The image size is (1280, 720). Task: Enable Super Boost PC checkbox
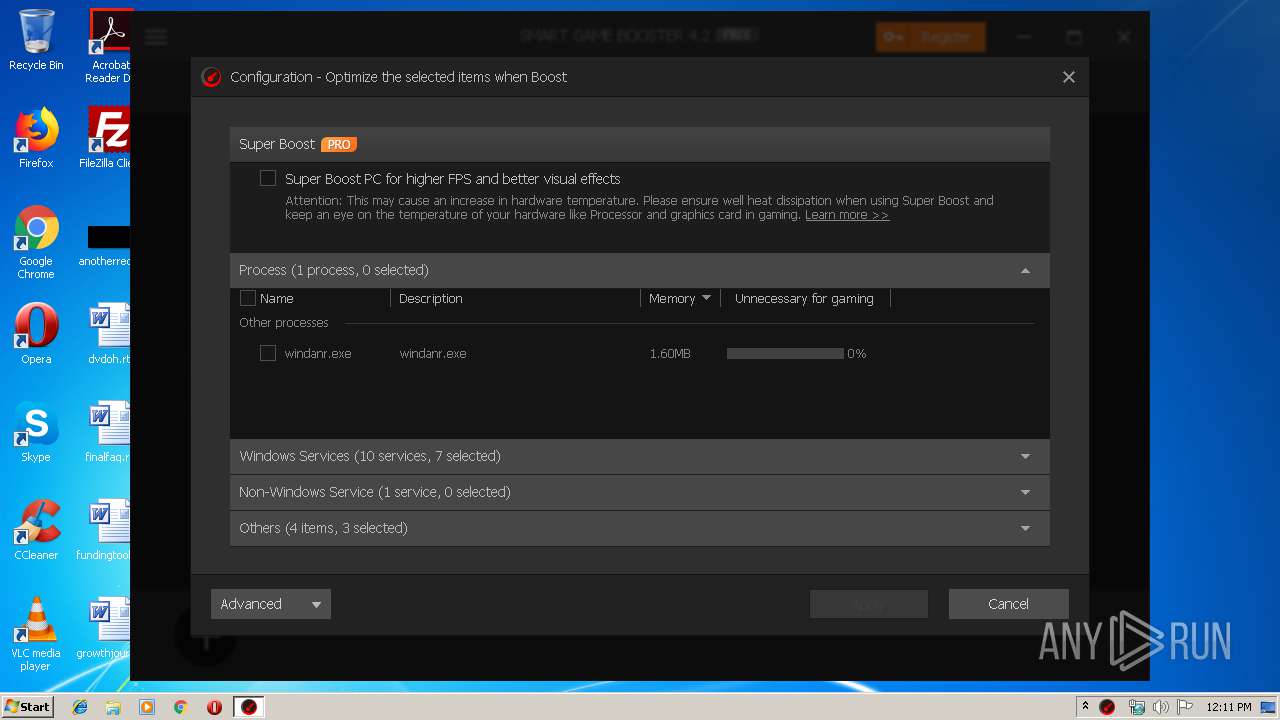tap(268, 179)
